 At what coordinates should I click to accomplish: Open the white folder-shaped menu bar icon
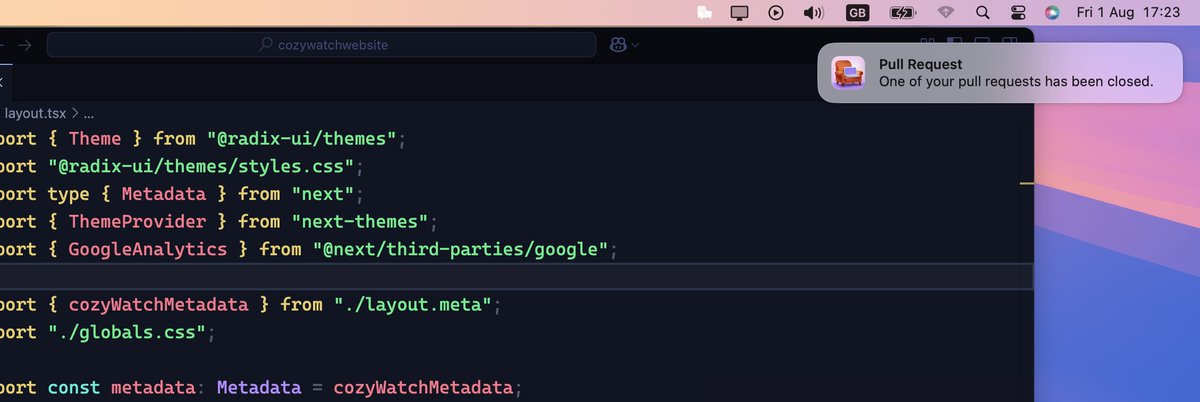[705, 13]
